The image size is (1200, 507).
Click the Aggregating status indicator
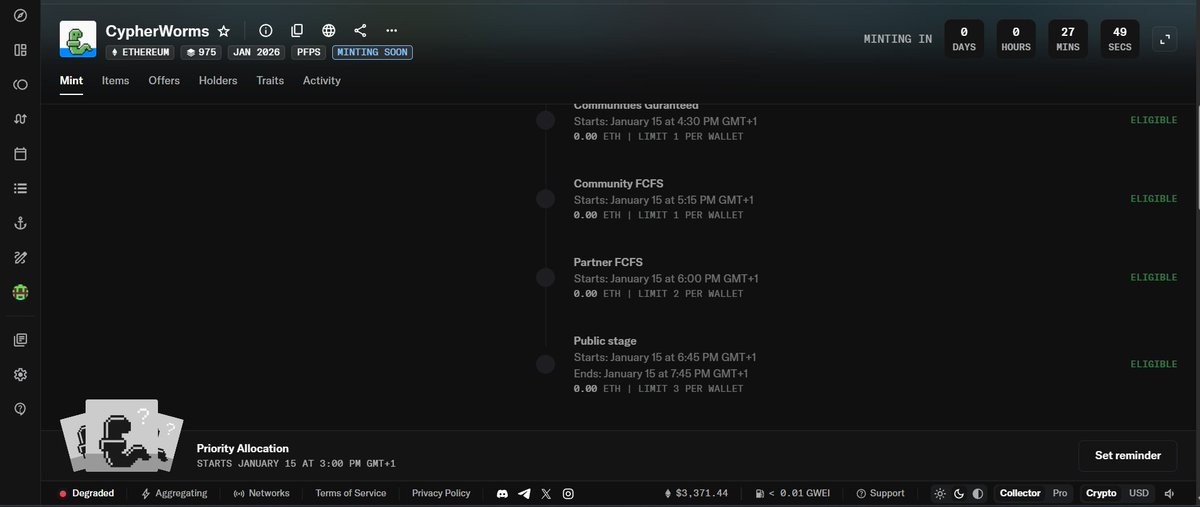click(x=175, y=493)
